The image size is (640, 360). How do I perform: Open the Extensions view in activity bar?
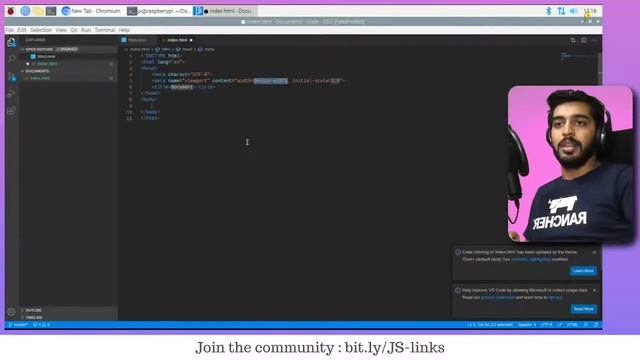pos(11,111)
